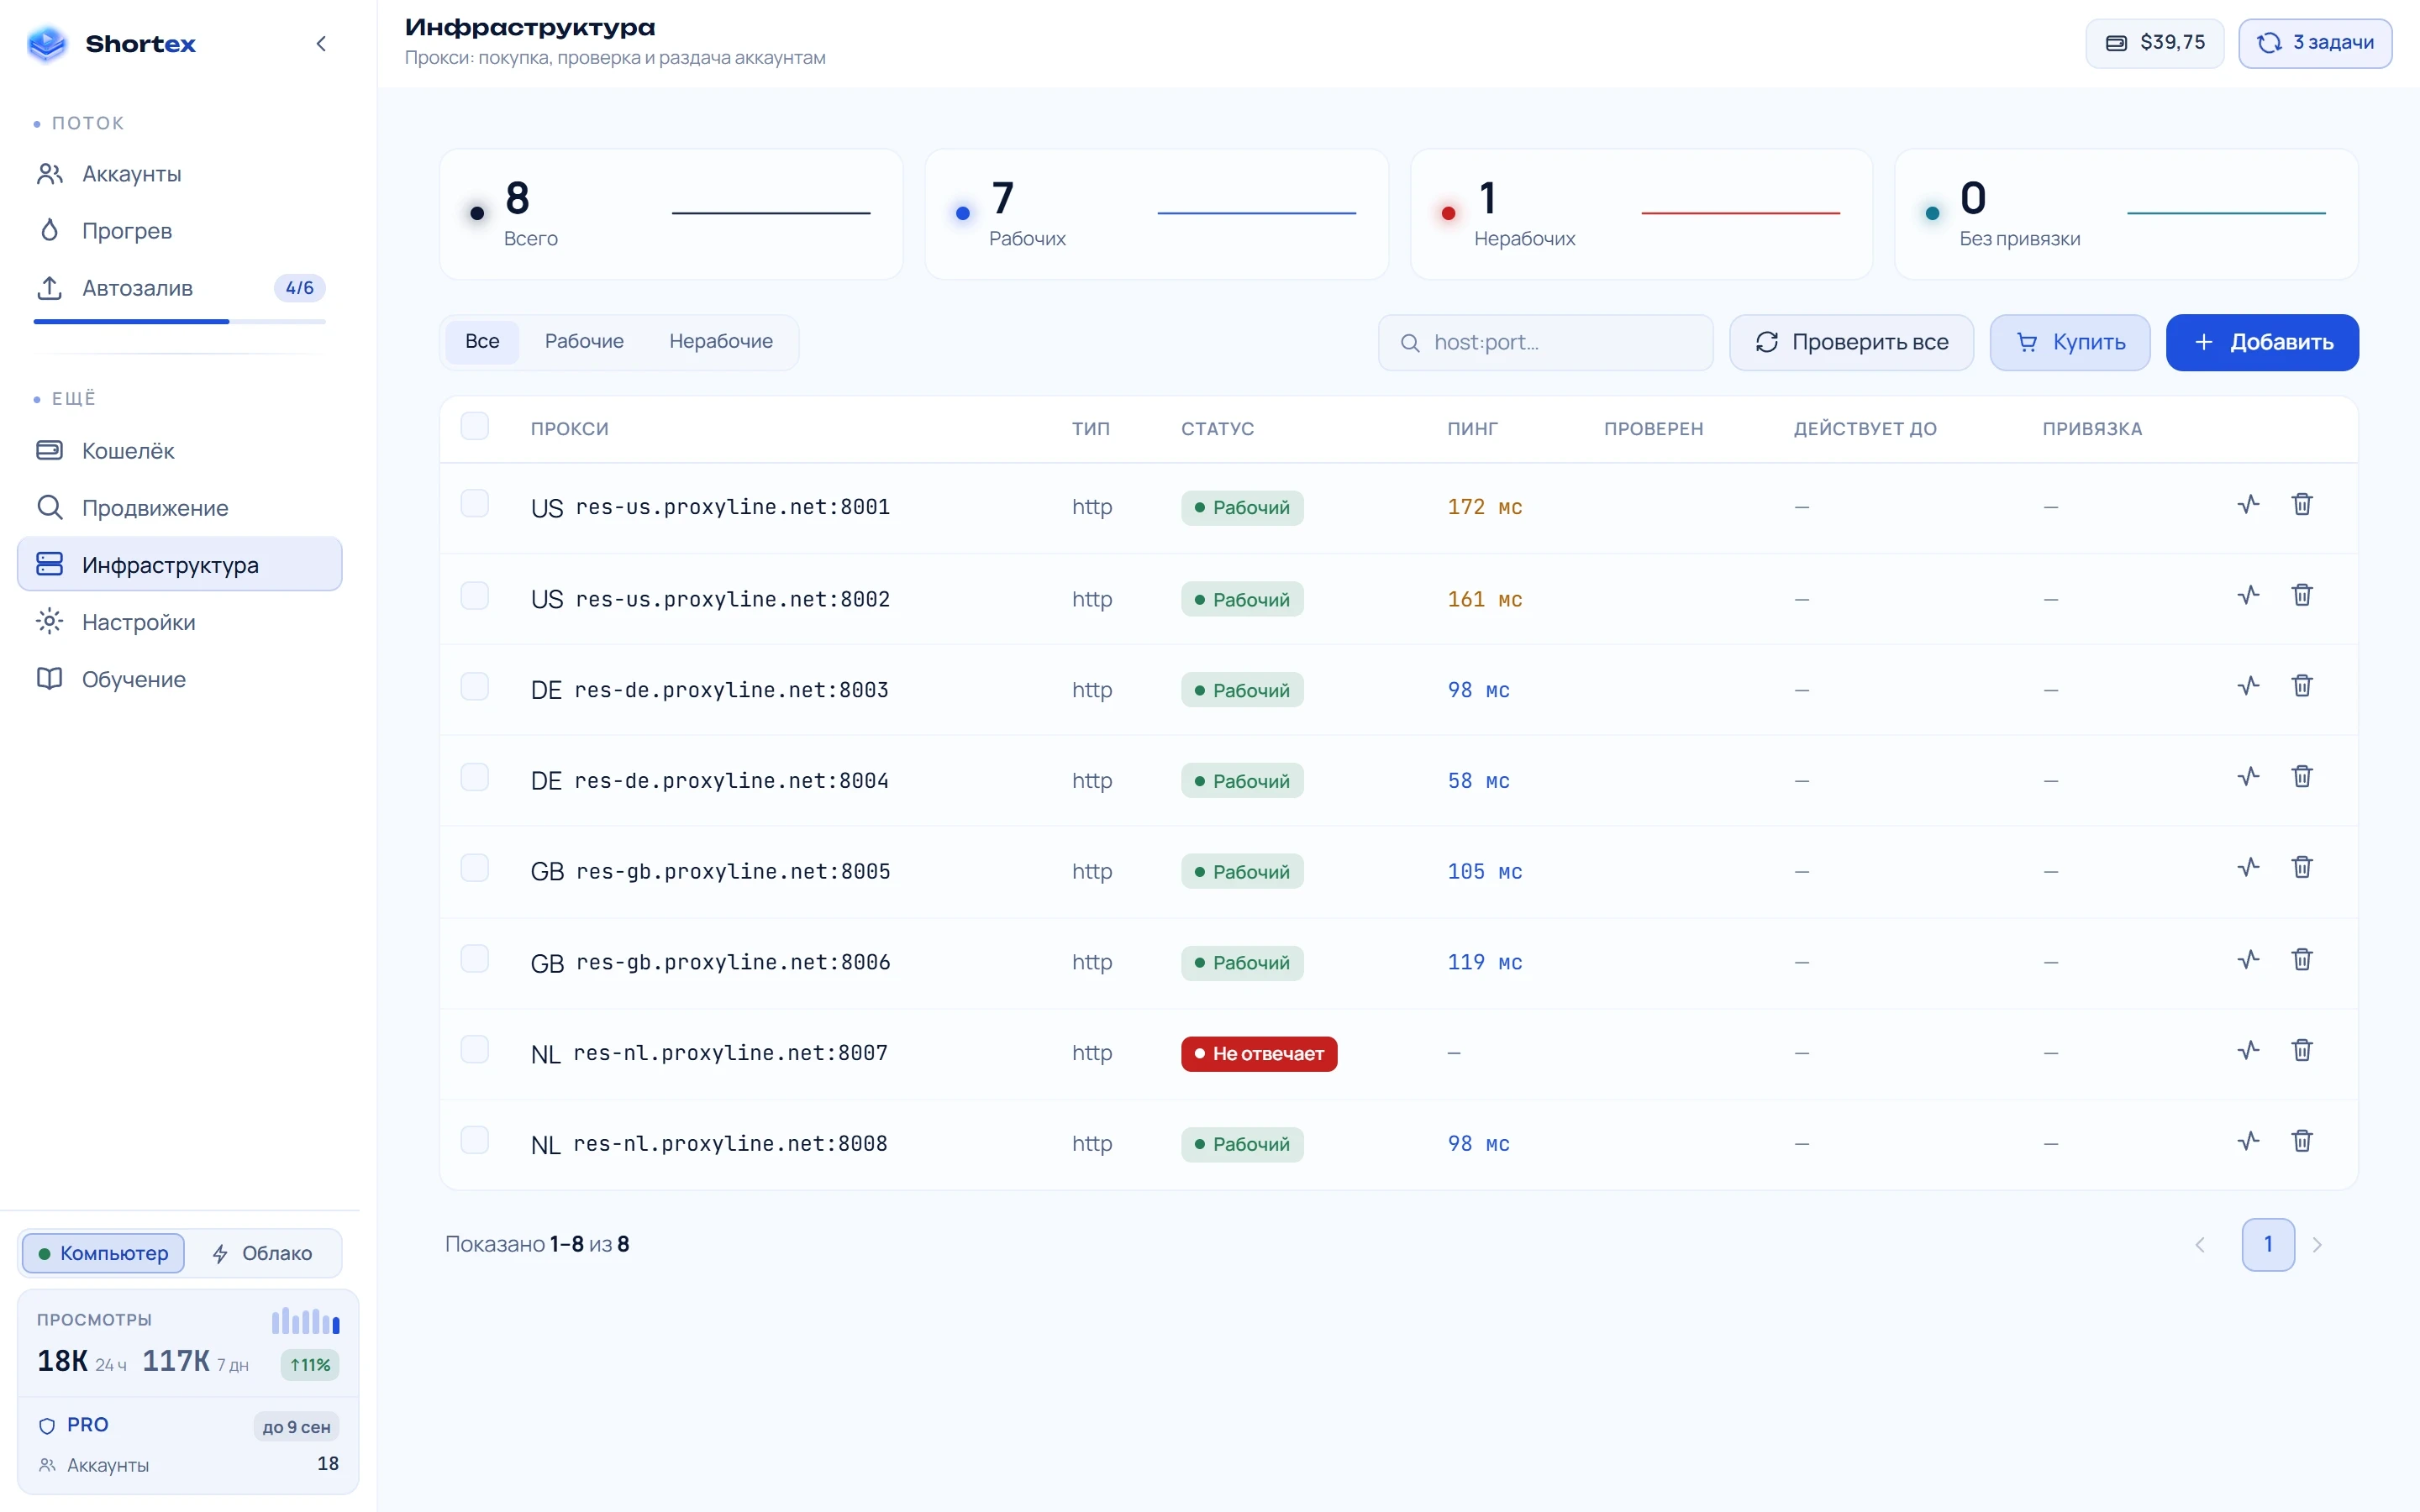Click the Shortex logo icon
Screen dimensions: 2420x1512
(x=46, y=43)
